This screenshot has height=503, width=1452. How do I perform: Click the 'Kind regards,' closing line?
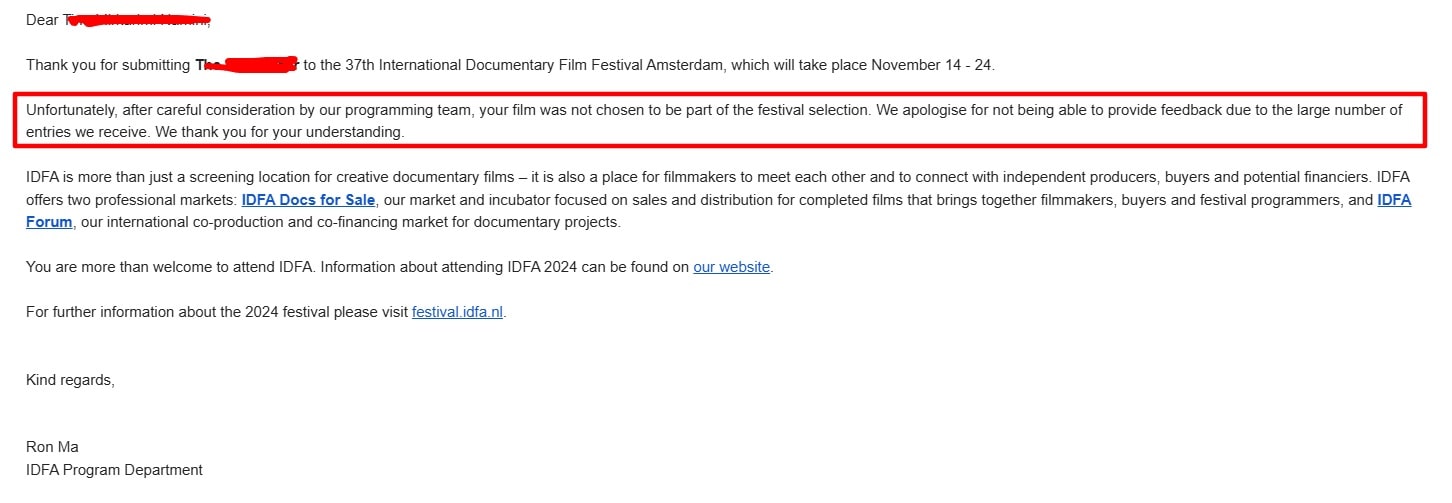point(70,380)
